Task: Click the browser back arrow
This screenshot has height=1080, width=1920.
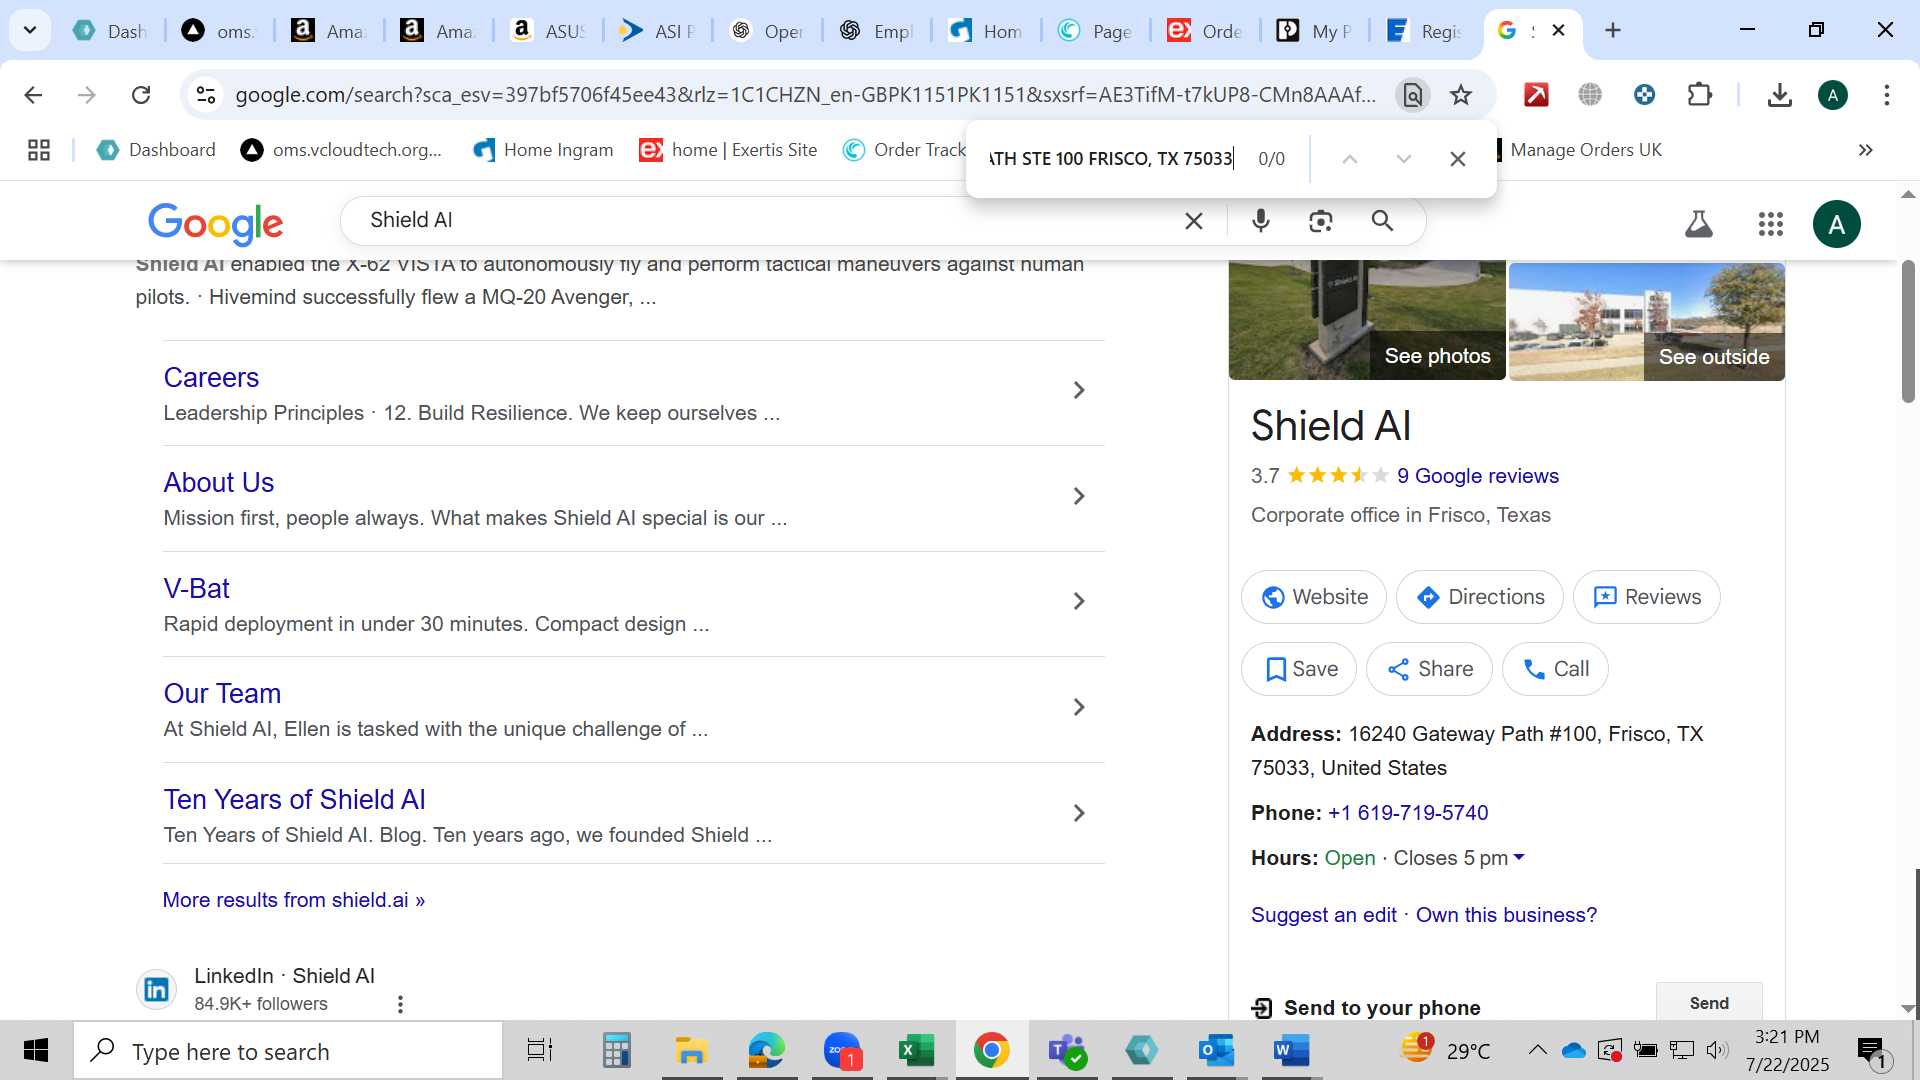Action: tap(33, 95)
